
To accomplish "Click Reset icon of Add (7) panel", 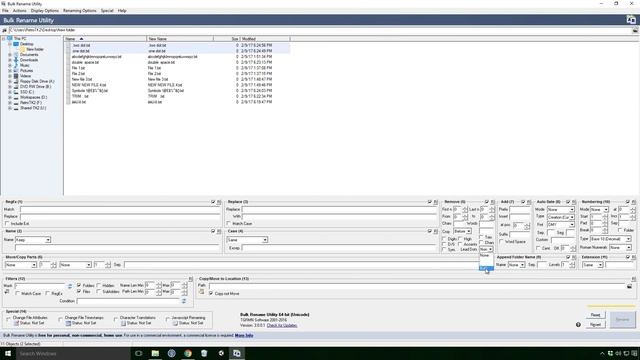I will (x=529, y=202).
